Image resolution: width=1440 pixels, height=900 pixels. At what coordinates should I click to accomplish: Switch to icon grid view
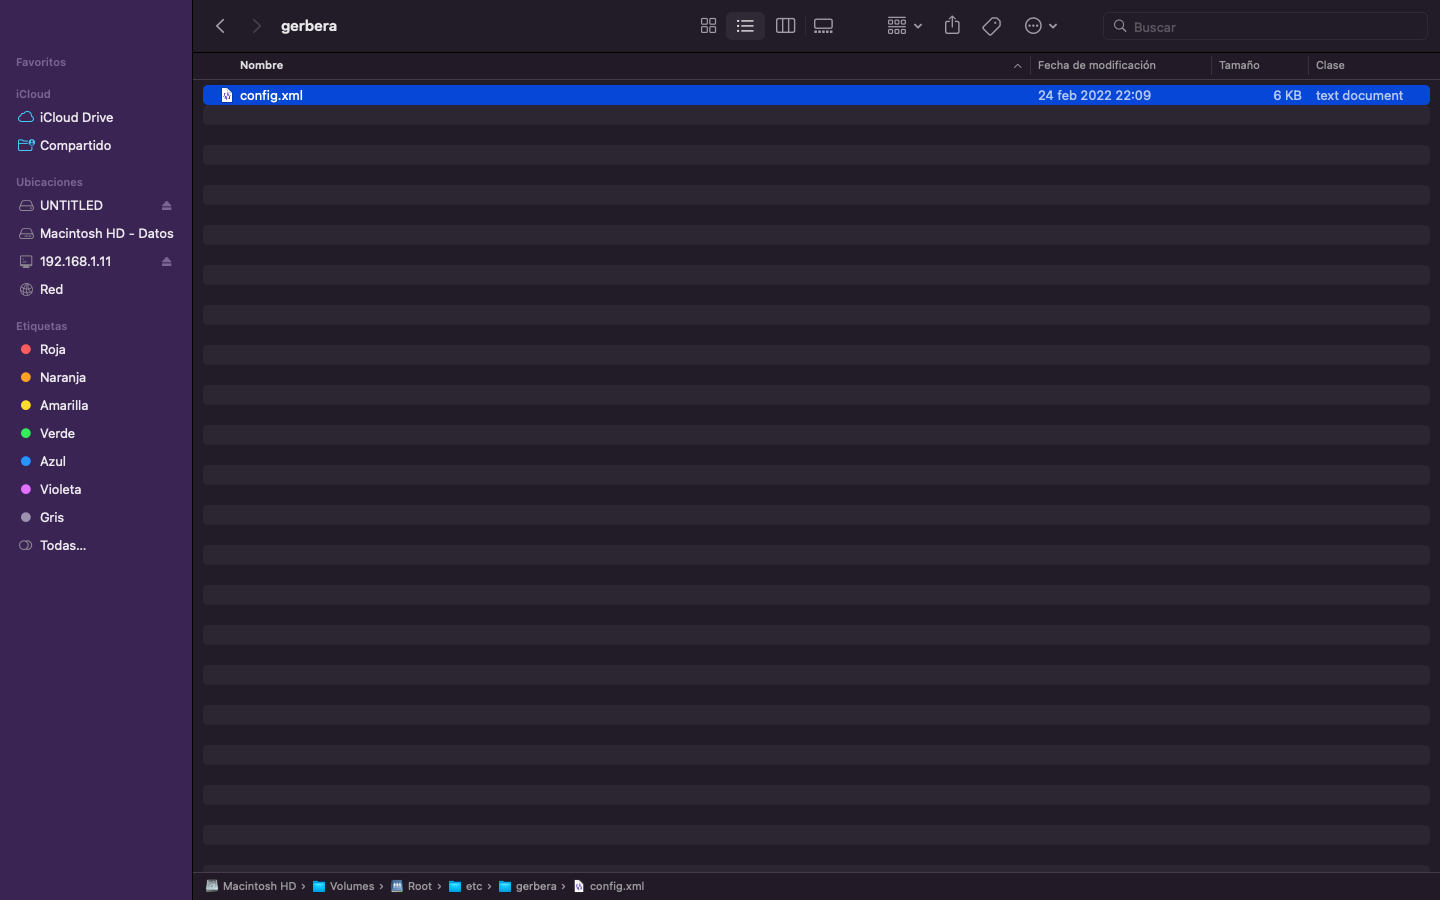[x=708, y=26]
